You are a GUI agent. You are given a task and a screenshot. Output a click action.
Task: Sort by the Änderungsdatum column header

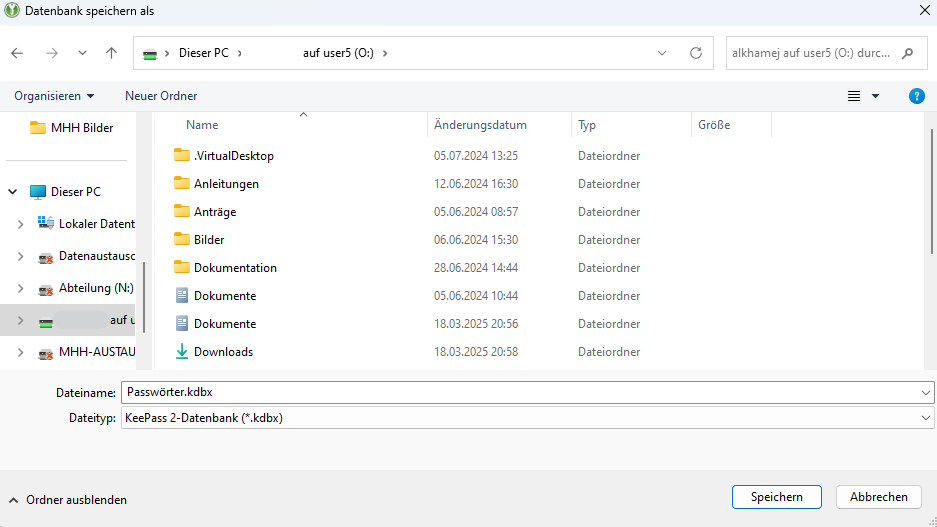480,125
